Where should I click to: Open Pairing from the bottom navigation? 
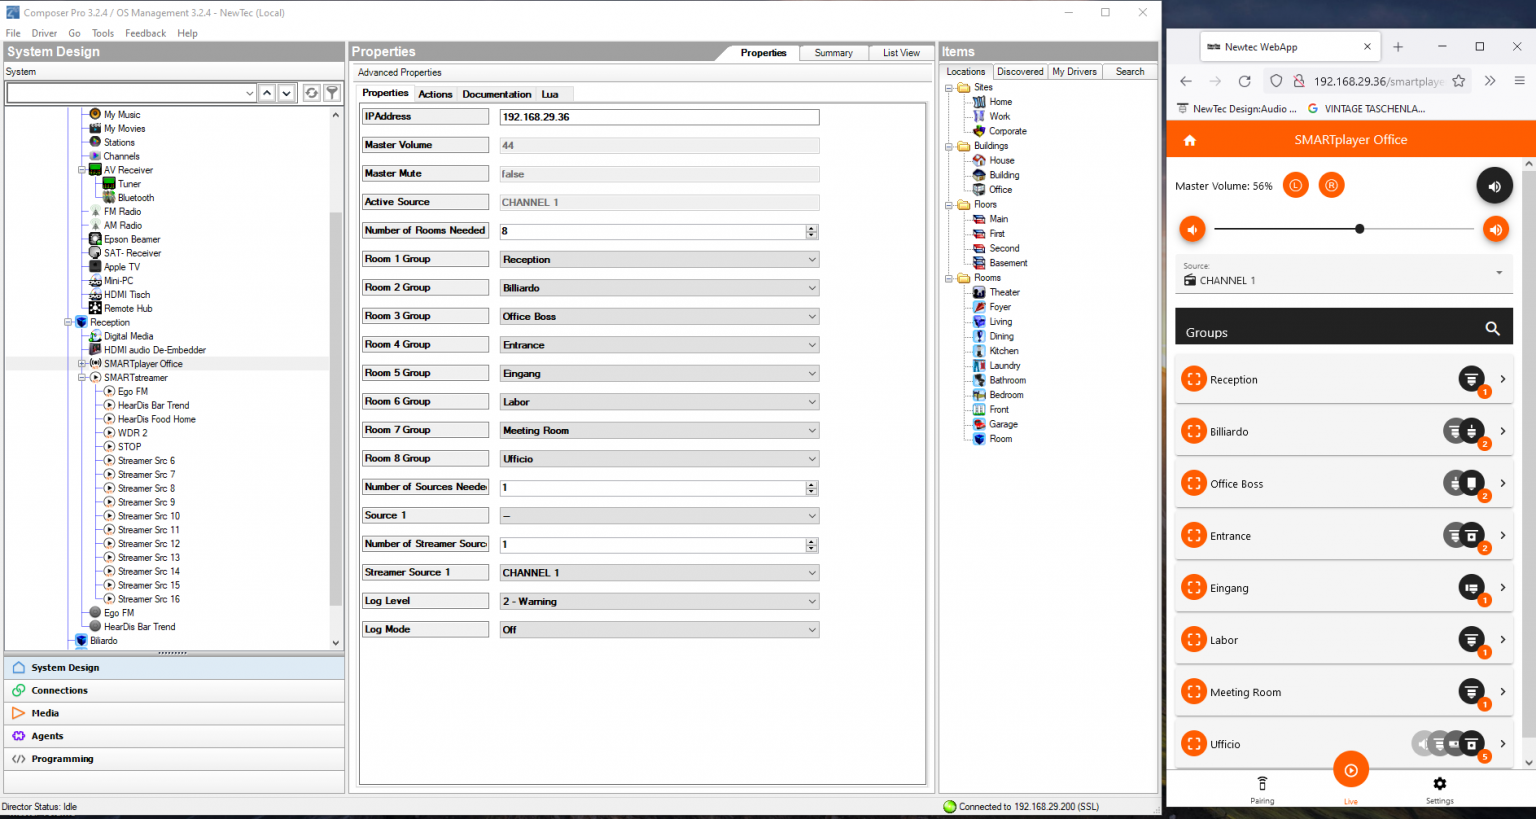(x=1262, y=785)
